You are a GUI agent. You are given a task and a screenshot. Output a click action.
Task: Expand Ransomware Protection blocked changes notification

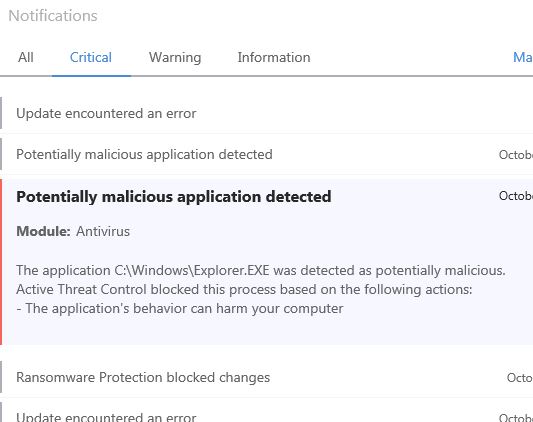coord(266,377)
